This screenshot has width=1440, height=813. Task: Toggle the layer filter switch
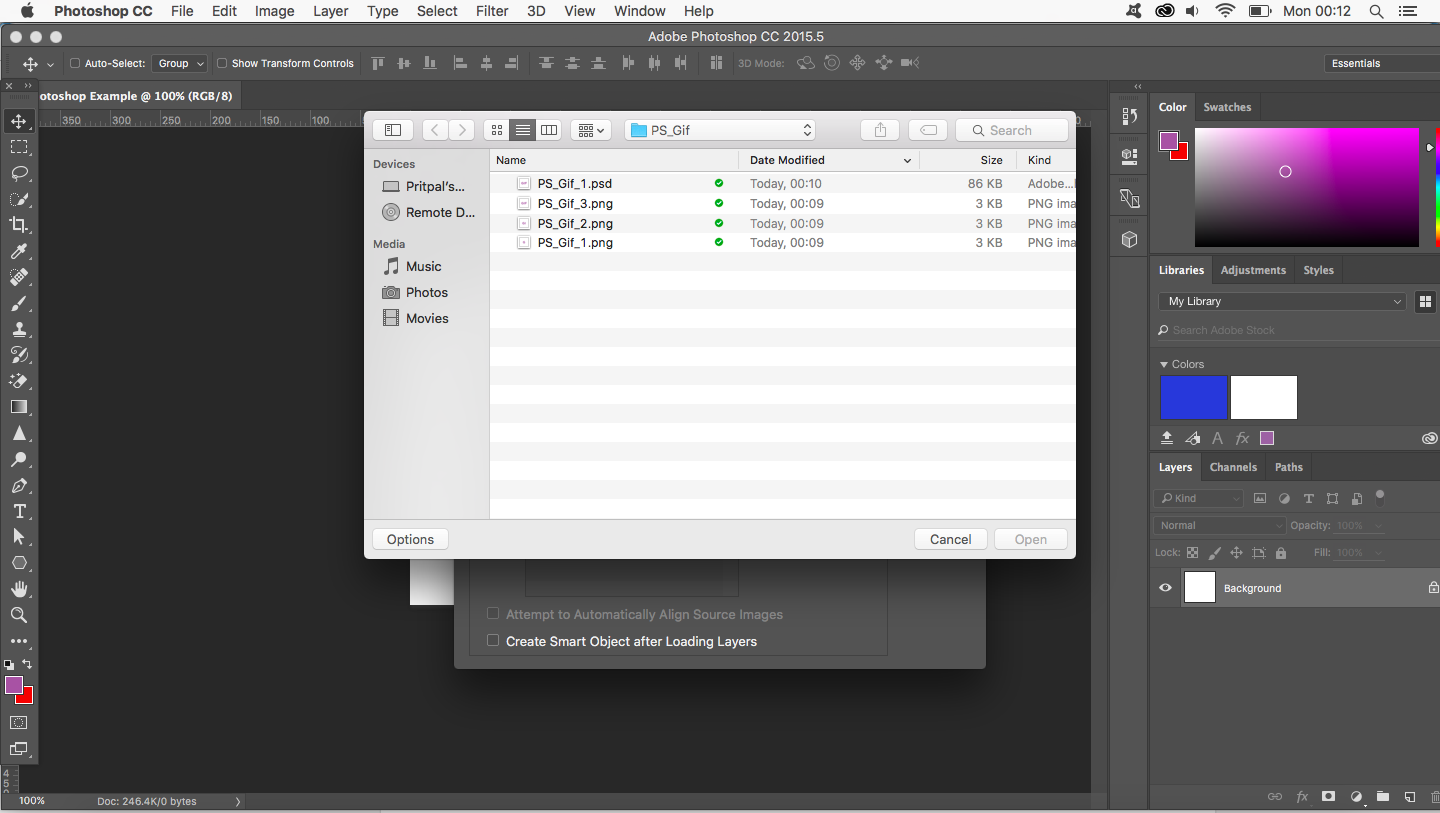1380,496
